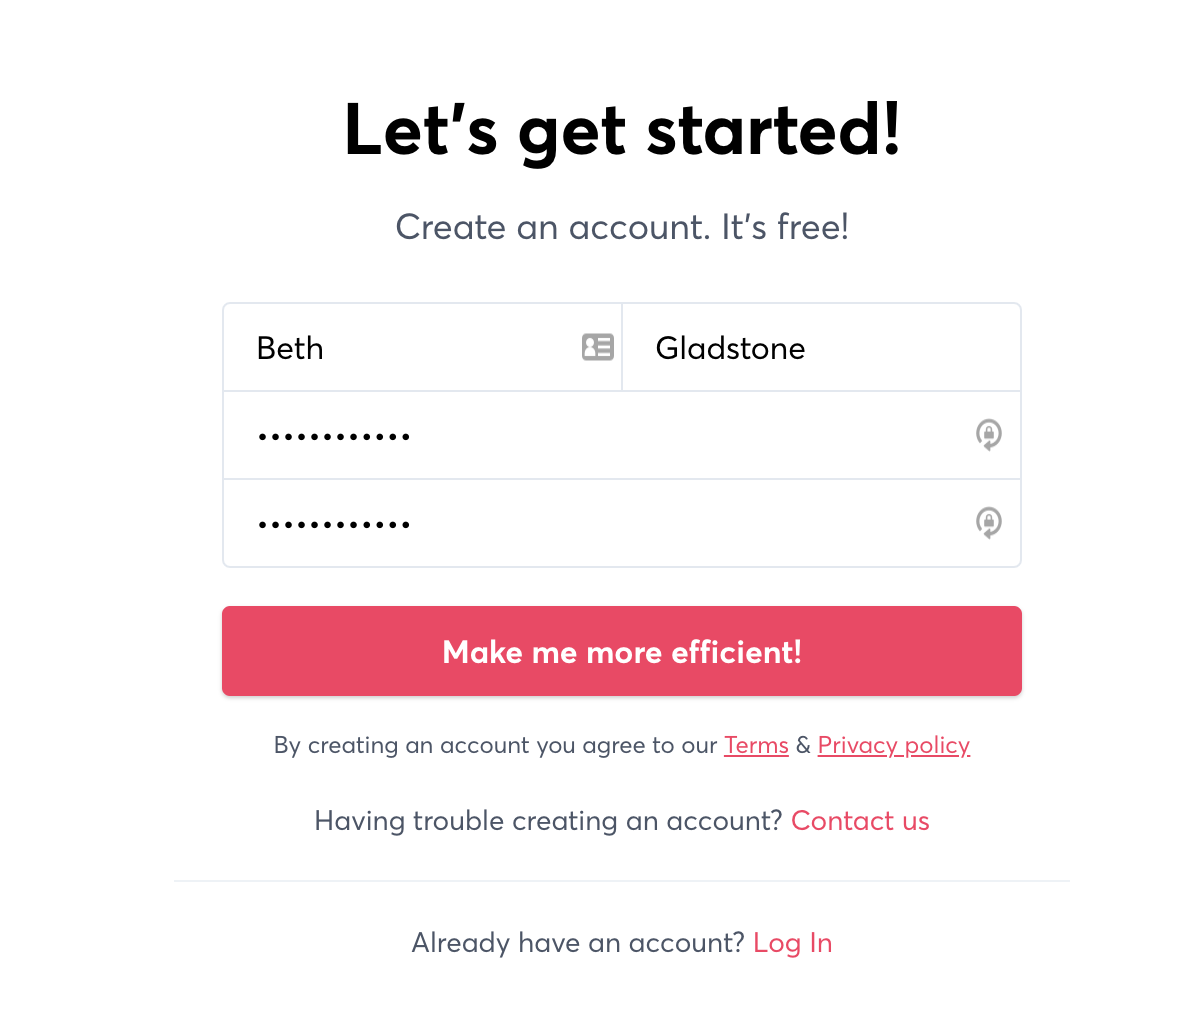
Task: Click the "Having trouble creating an account?" text
Action: (x=547, y=821)
